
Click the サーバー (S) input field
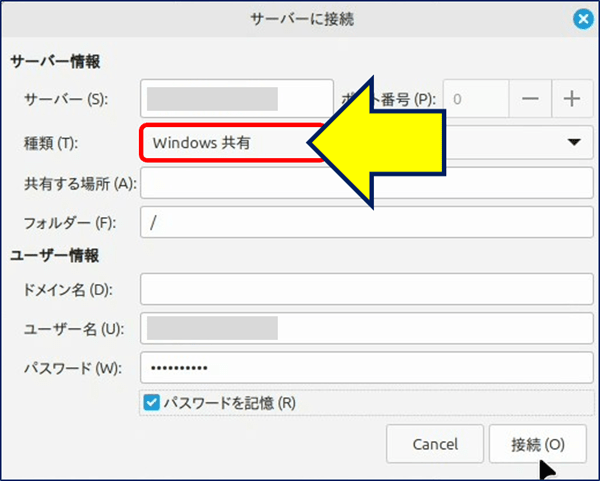click(x=237, y=98)
